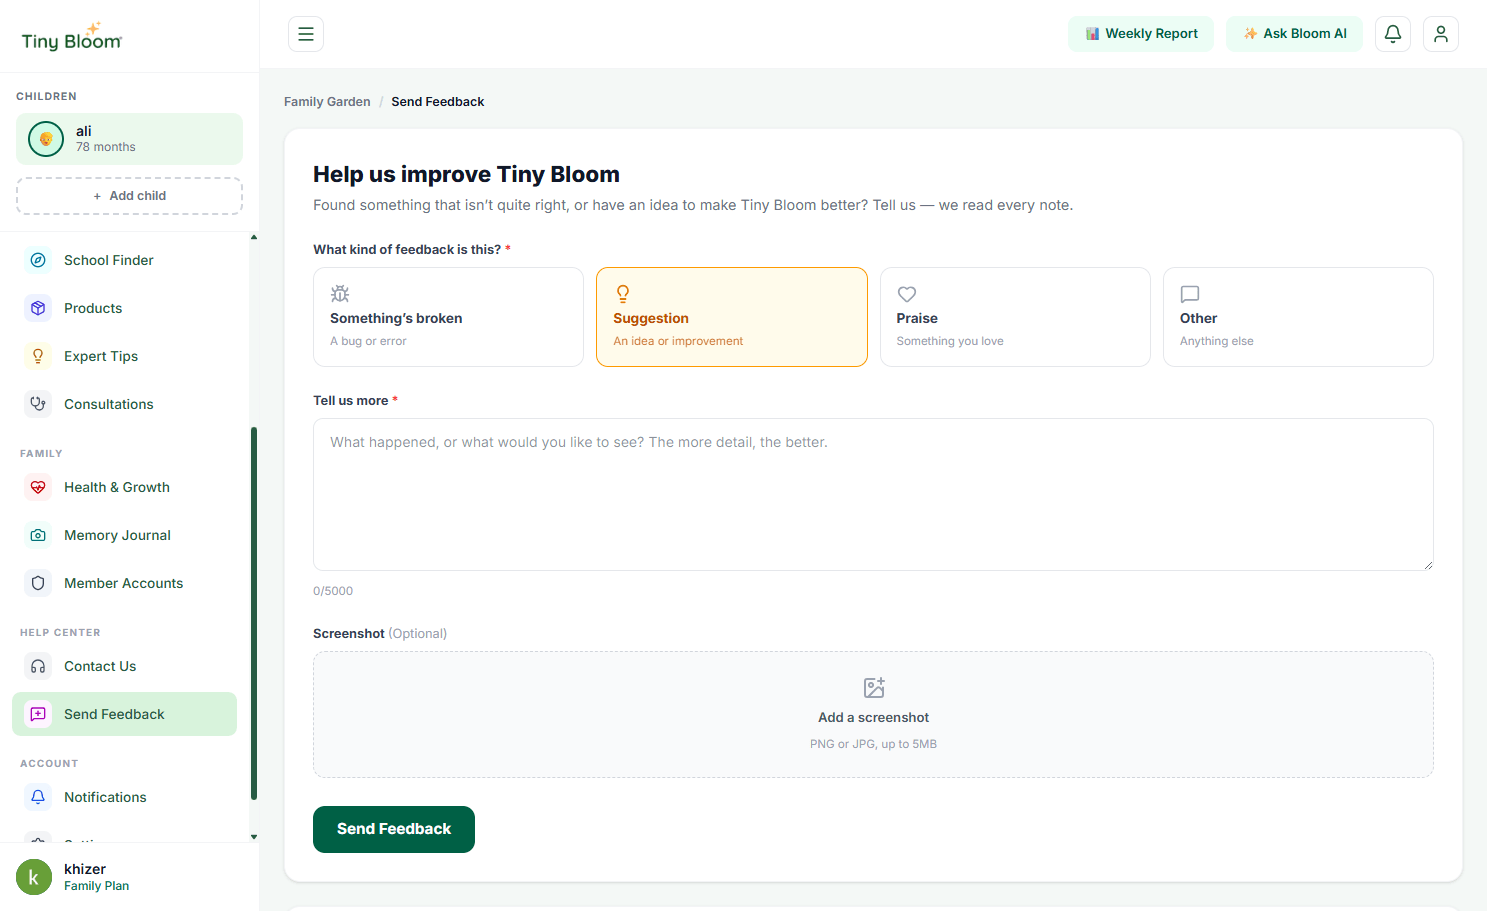The height and width of the screenshot is (911, 1487).
Task: Submit with the Send Feedback button
Action: [394, 829]
